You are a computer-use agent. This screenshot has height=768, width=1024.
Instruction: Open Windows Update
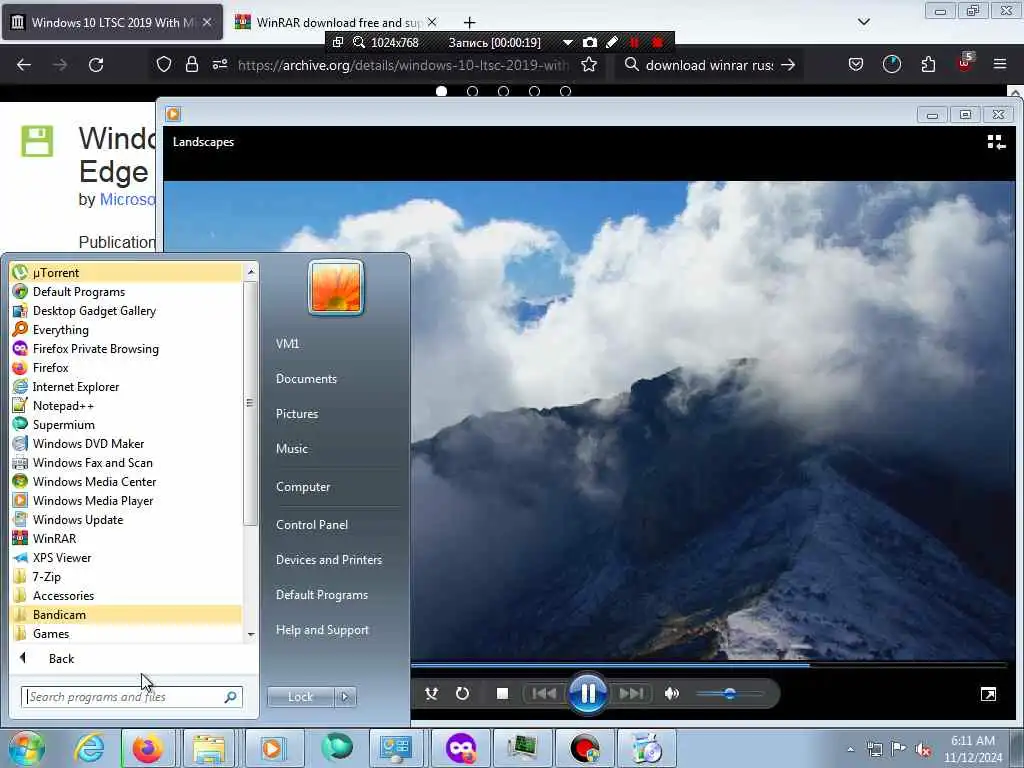coord(126,519)
